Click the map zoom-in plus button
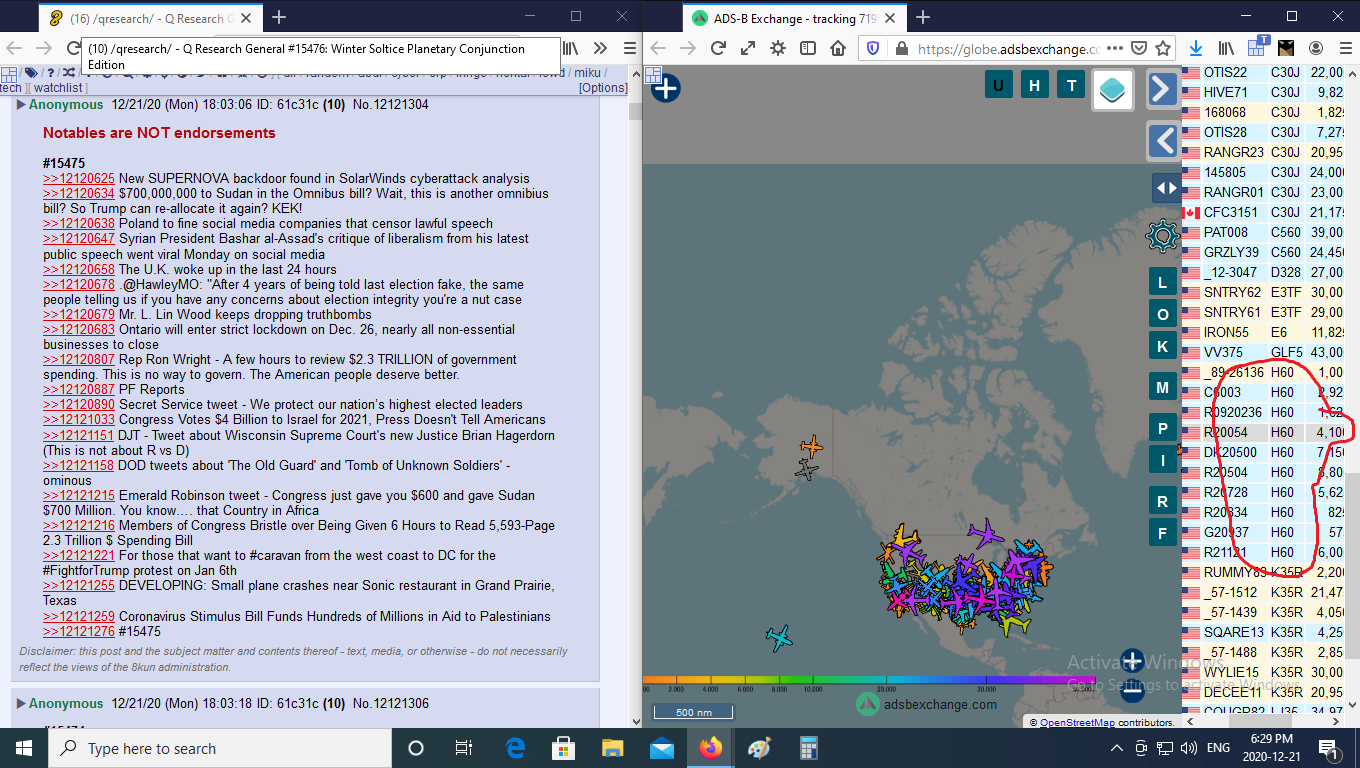Image resolution: width=1360 pixels, height=768 pixels. click(x=1132, y=661)
